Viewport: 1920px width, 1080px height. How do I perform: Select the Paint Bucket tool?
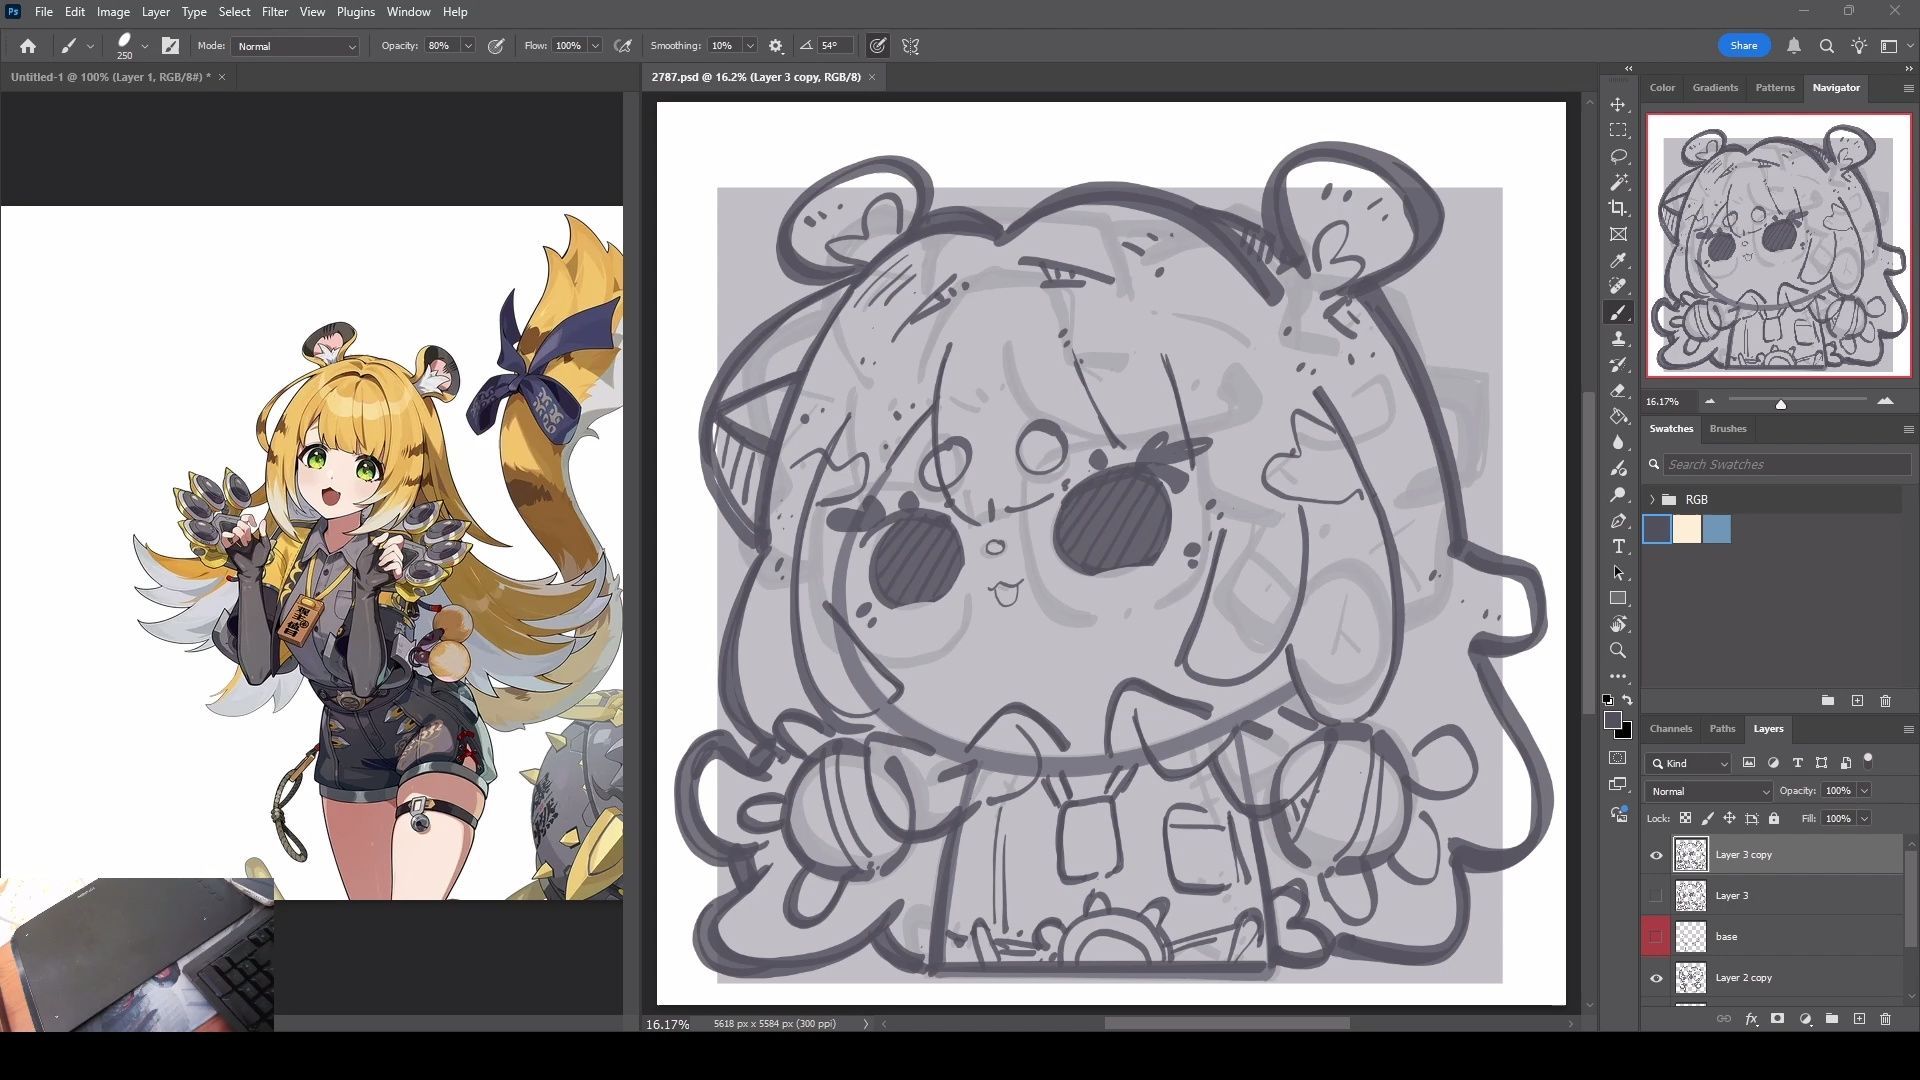[1618, 418]
